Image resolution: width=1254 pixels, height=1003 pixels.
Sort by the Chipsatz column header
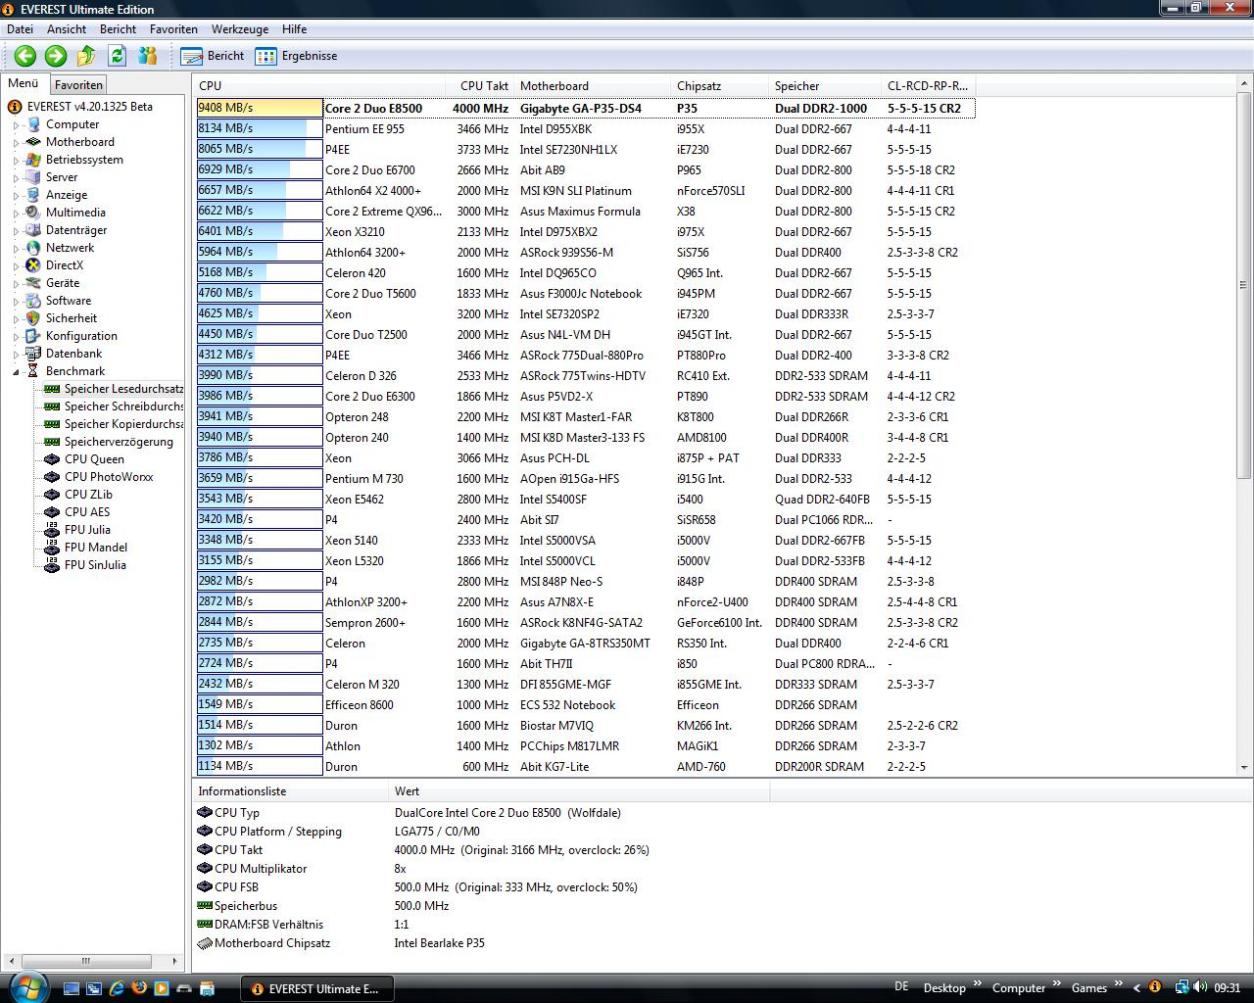[720, 86]
